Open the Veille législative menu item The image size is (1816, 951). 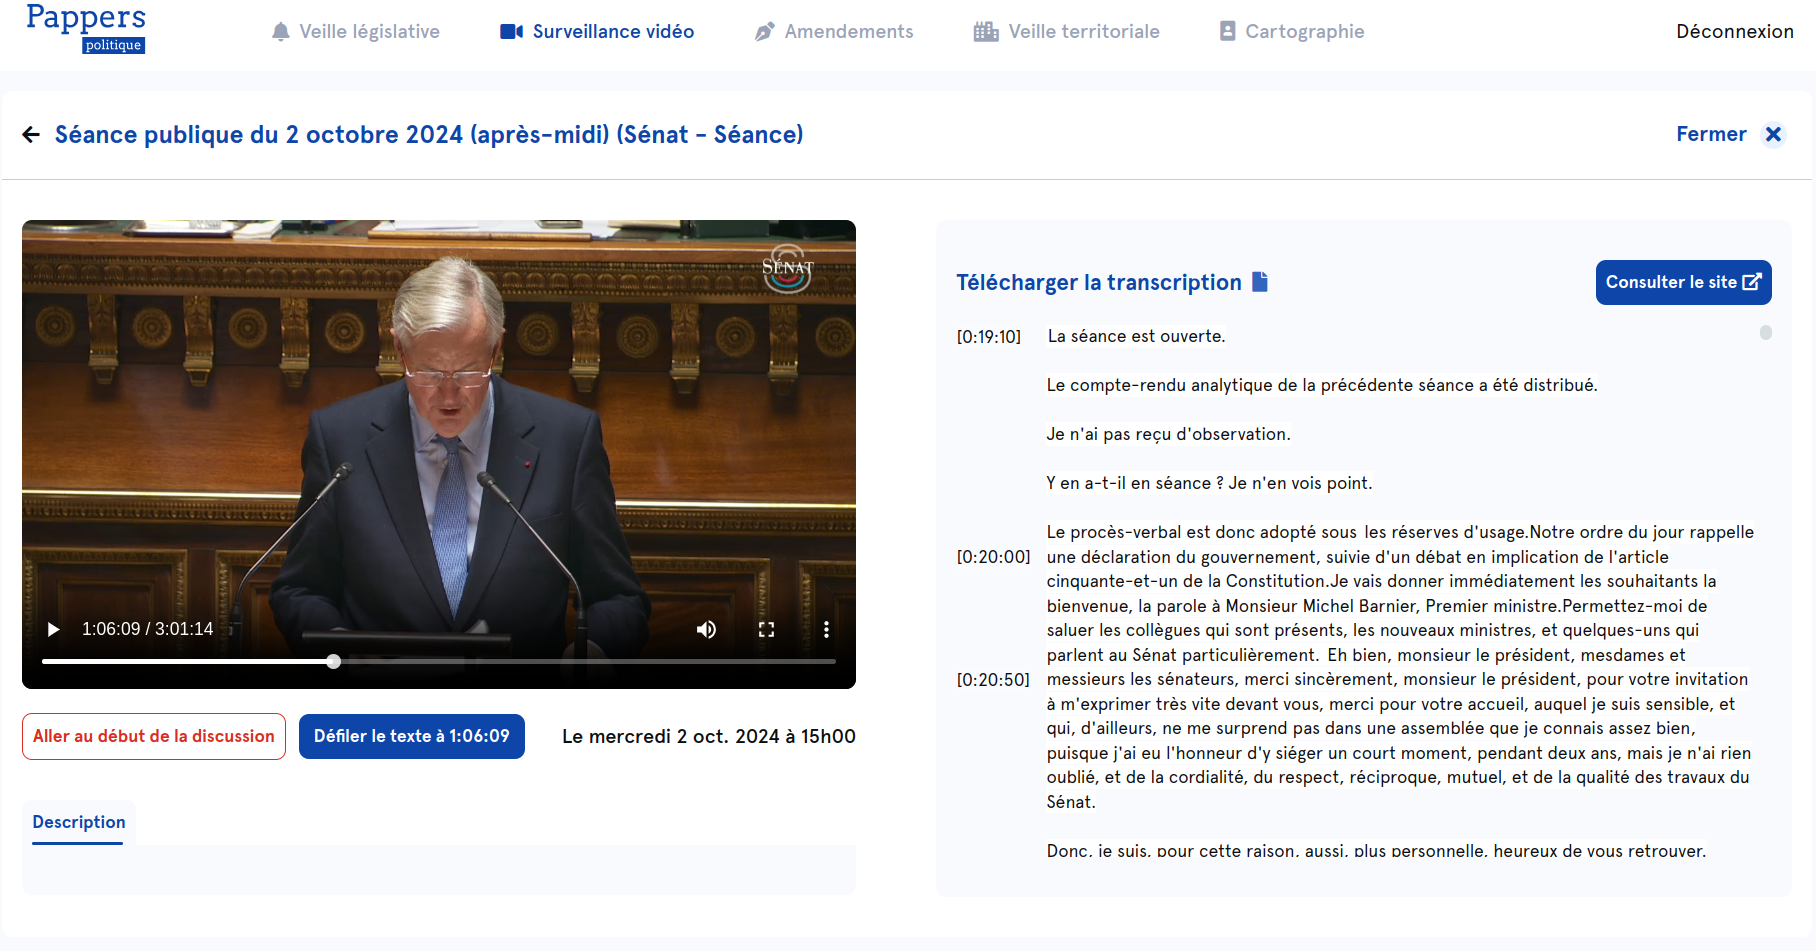[x=355, y=32]
